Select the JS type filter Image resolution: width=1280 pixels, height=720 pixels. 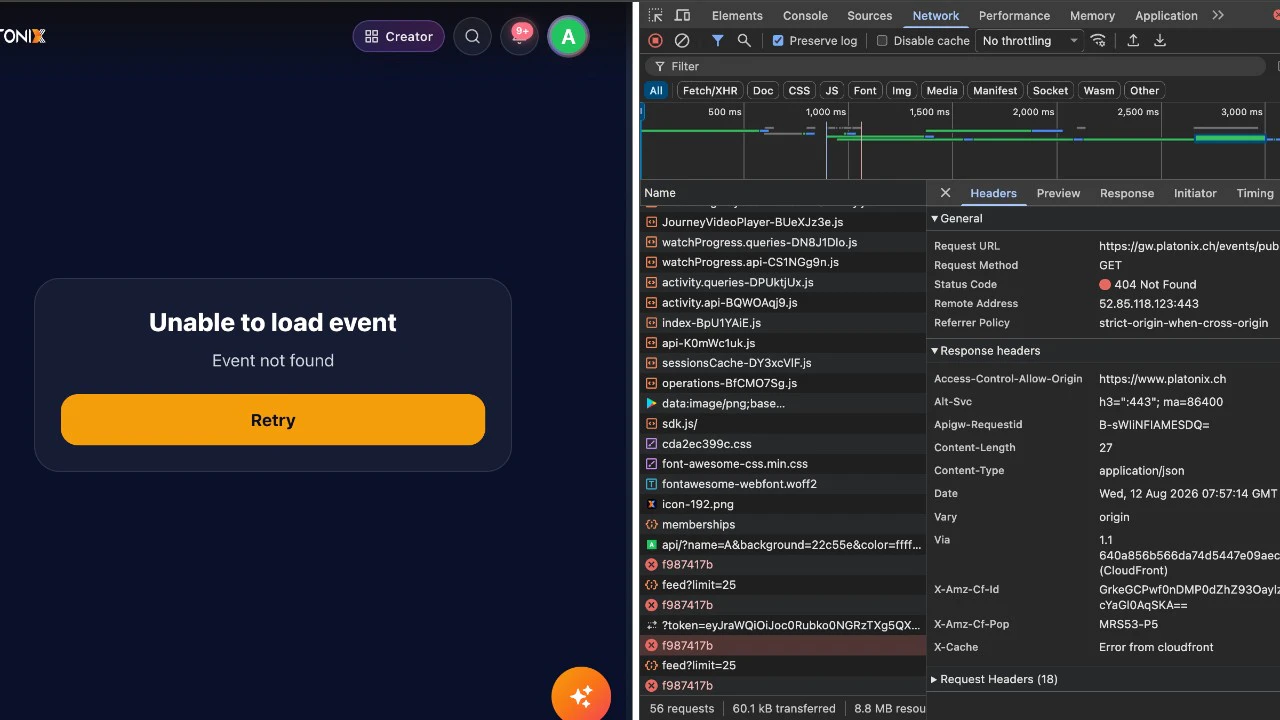coord(832,90)
